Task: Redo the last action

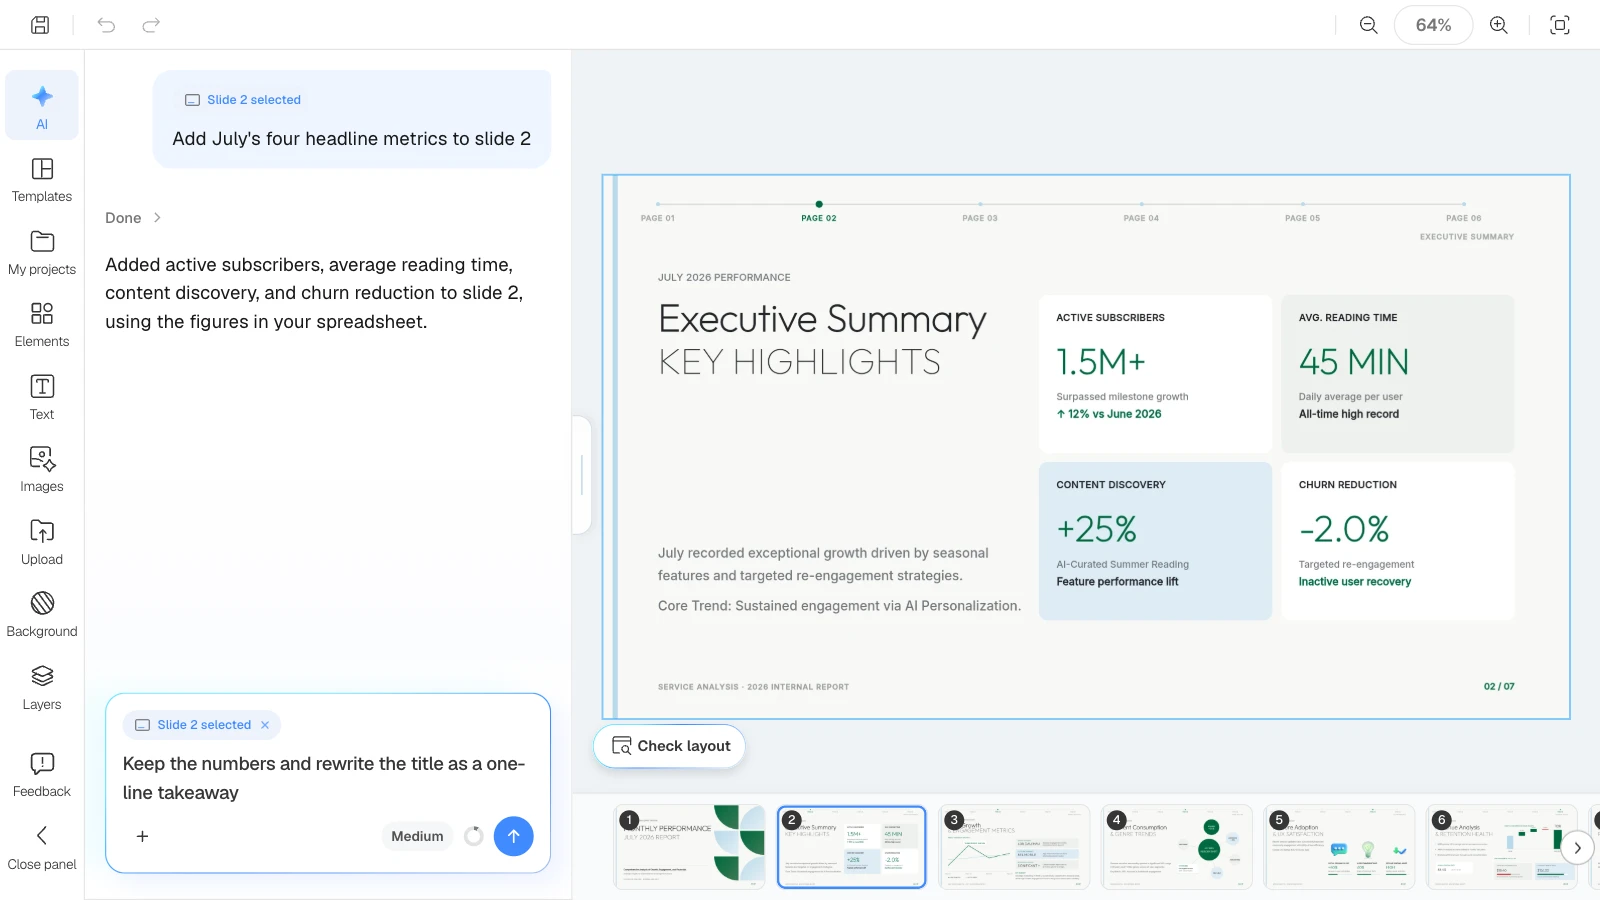Action: coord(151,25)
